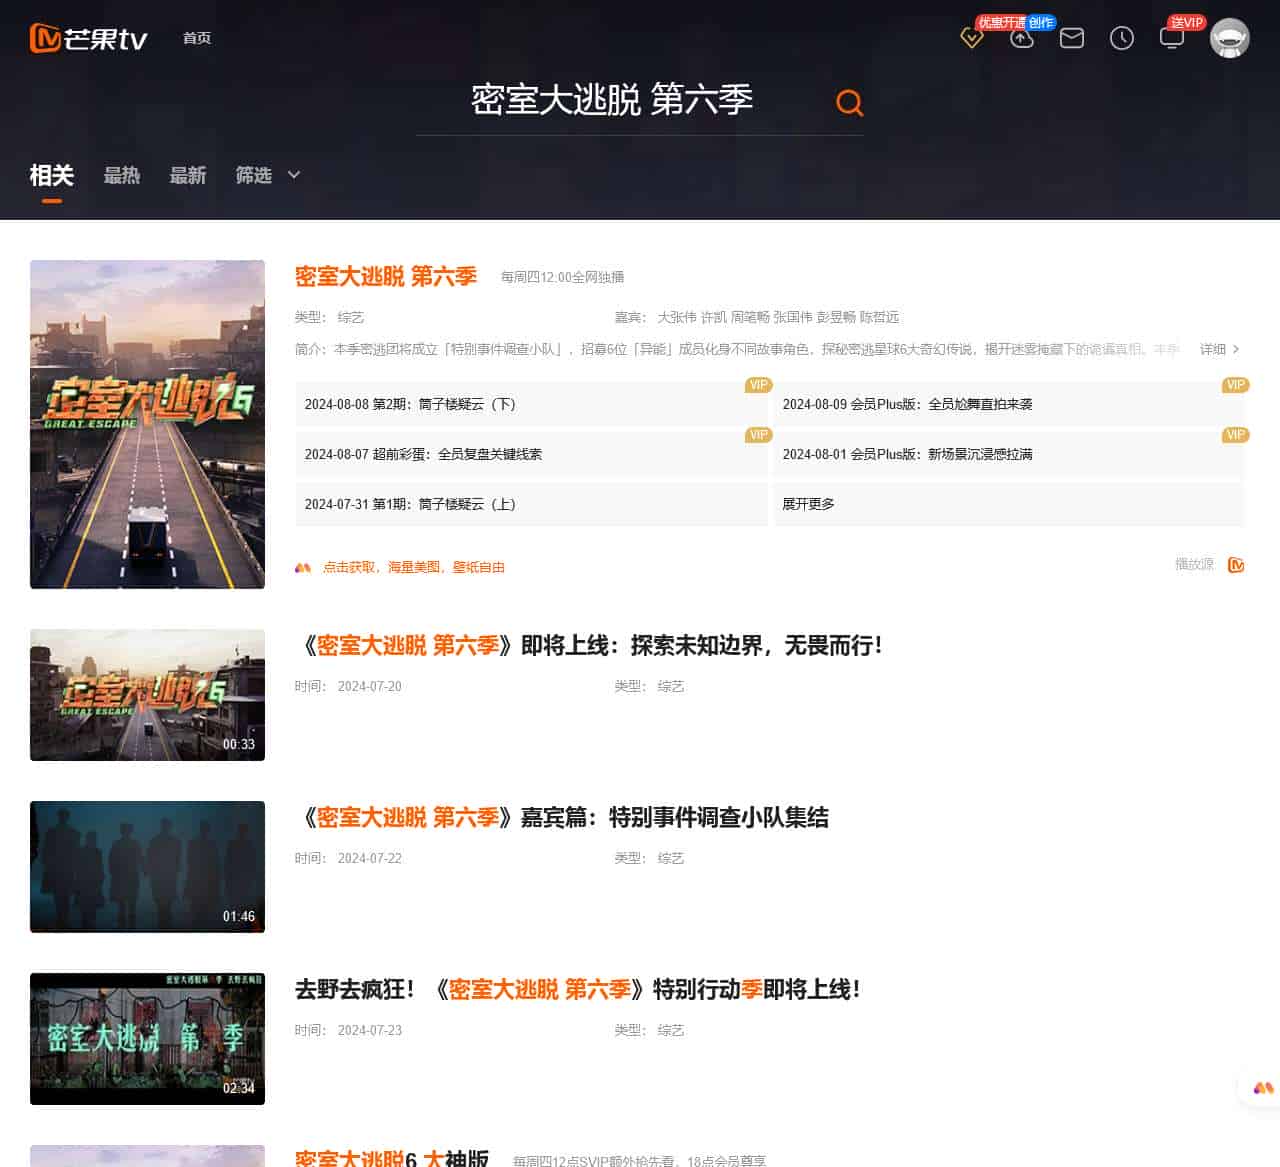
Task: Click the gold VIP diamond icon
Action: coord(971,39)
